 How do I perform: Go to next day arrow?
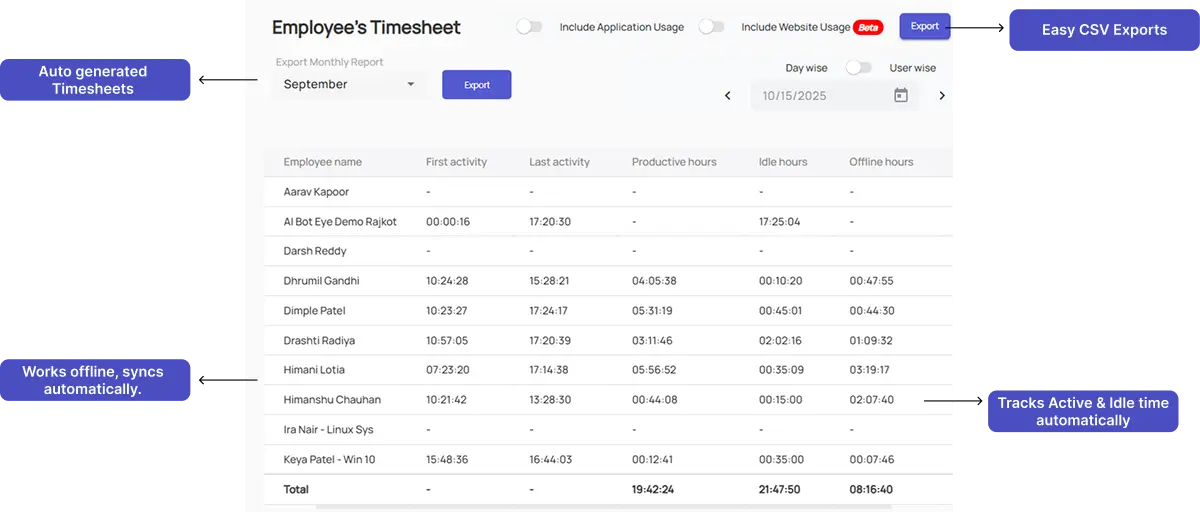pyautogui.click(x=941, y=96)
